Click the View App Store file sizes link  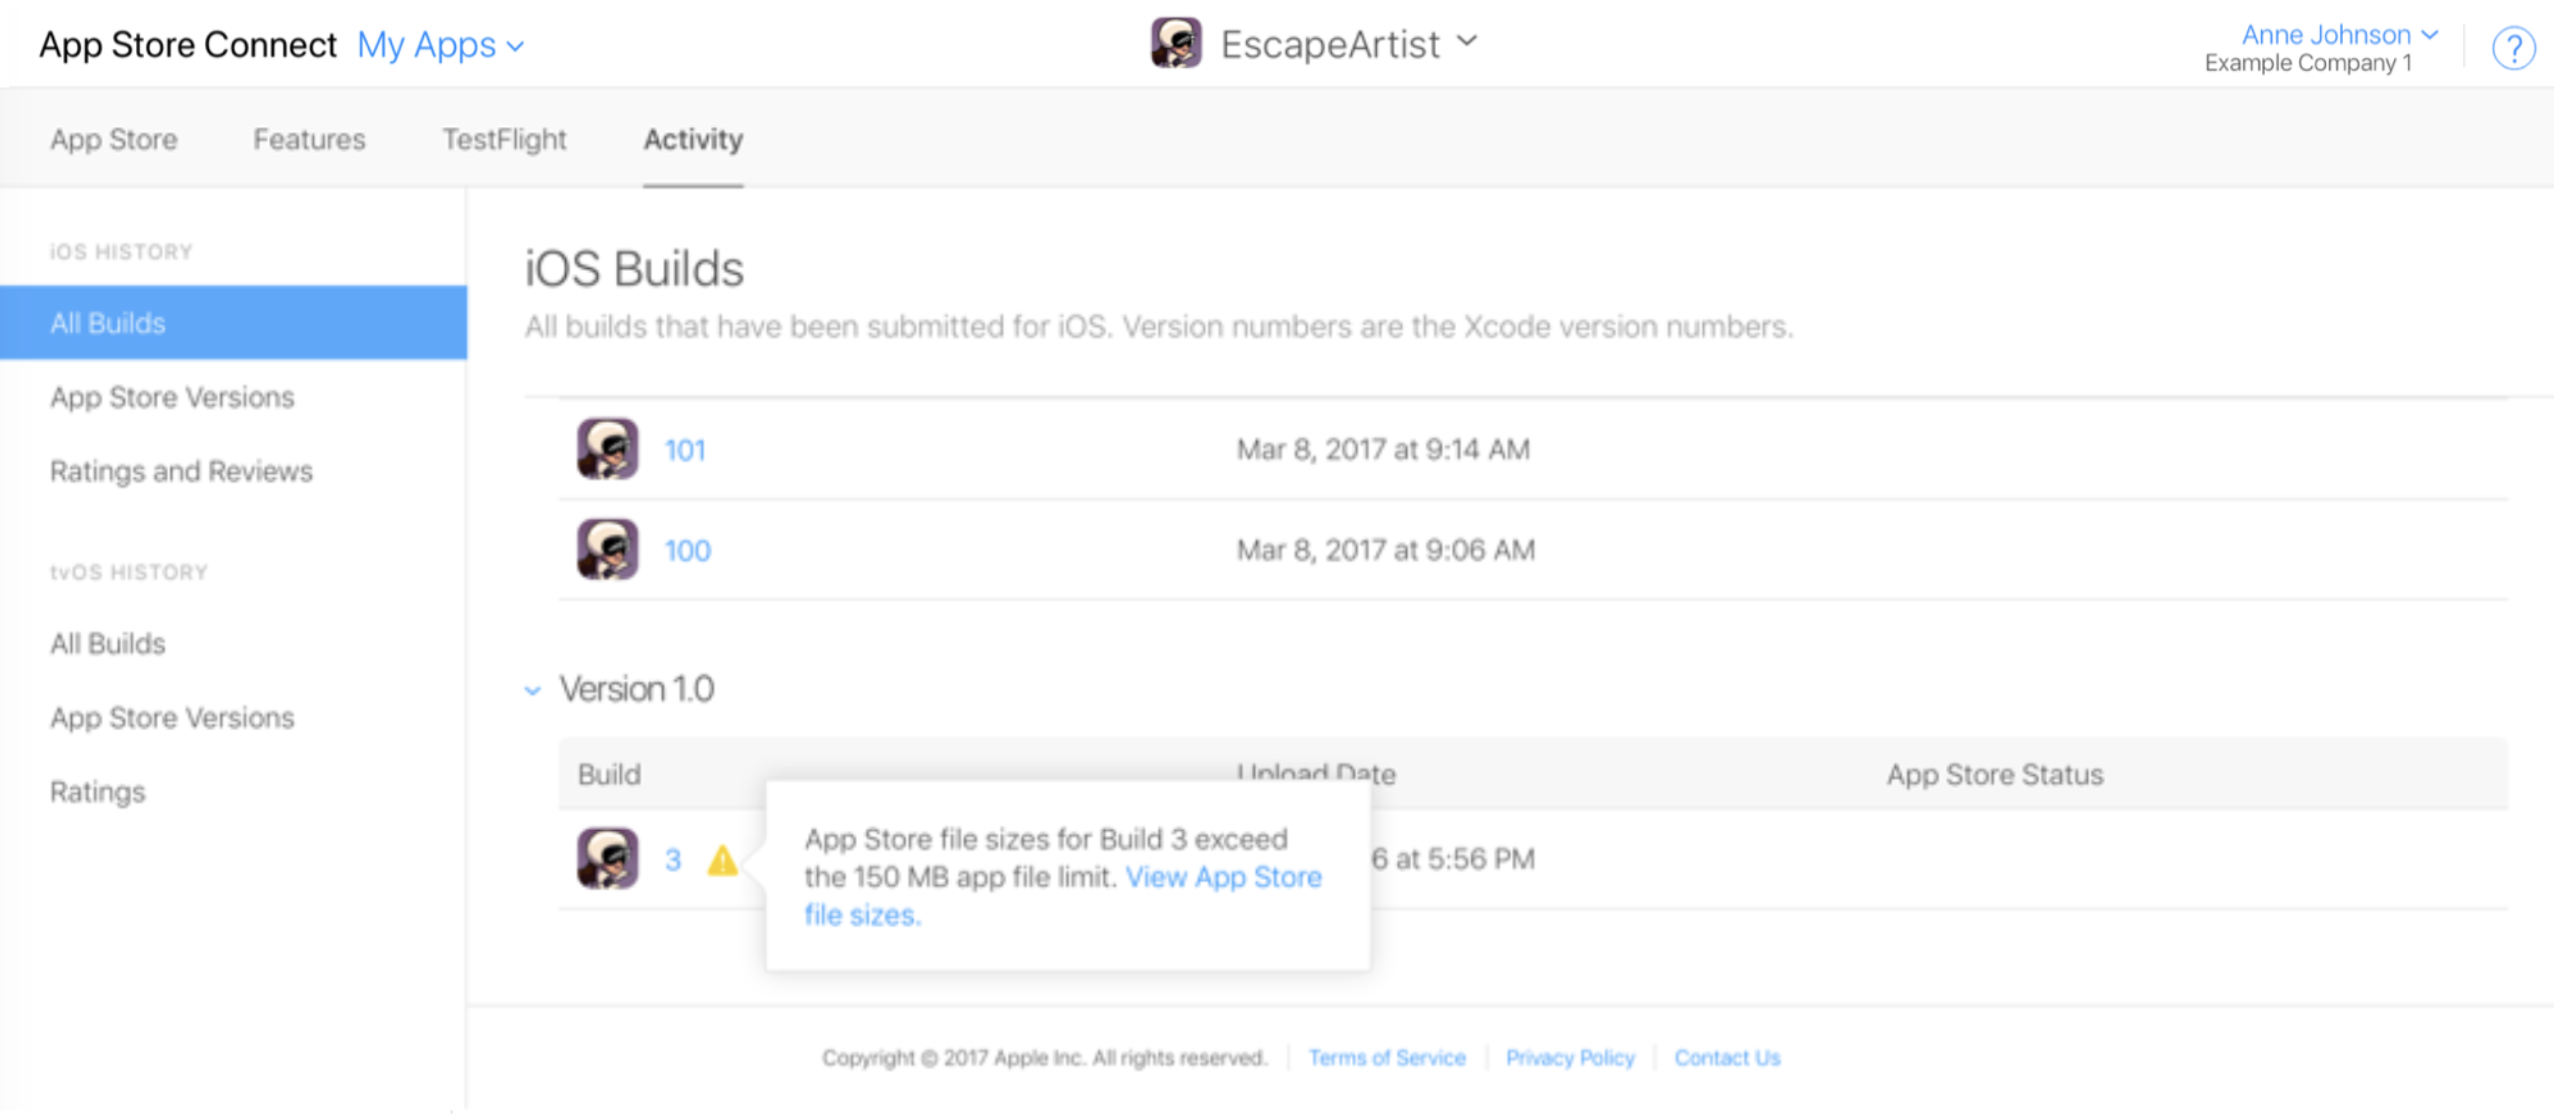[x=1222, y=877]
